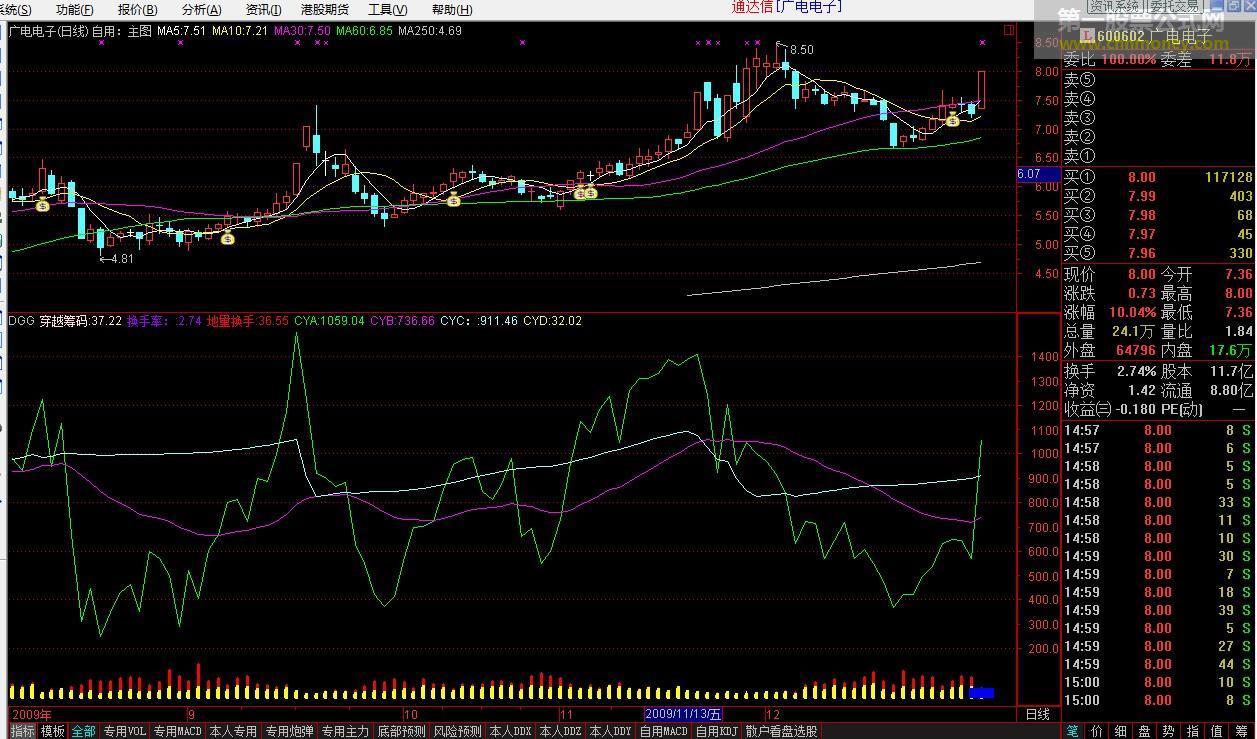Open the 资讯(I) menu
The width and height of the screenshot is (1257, 739).
point(263,9)
